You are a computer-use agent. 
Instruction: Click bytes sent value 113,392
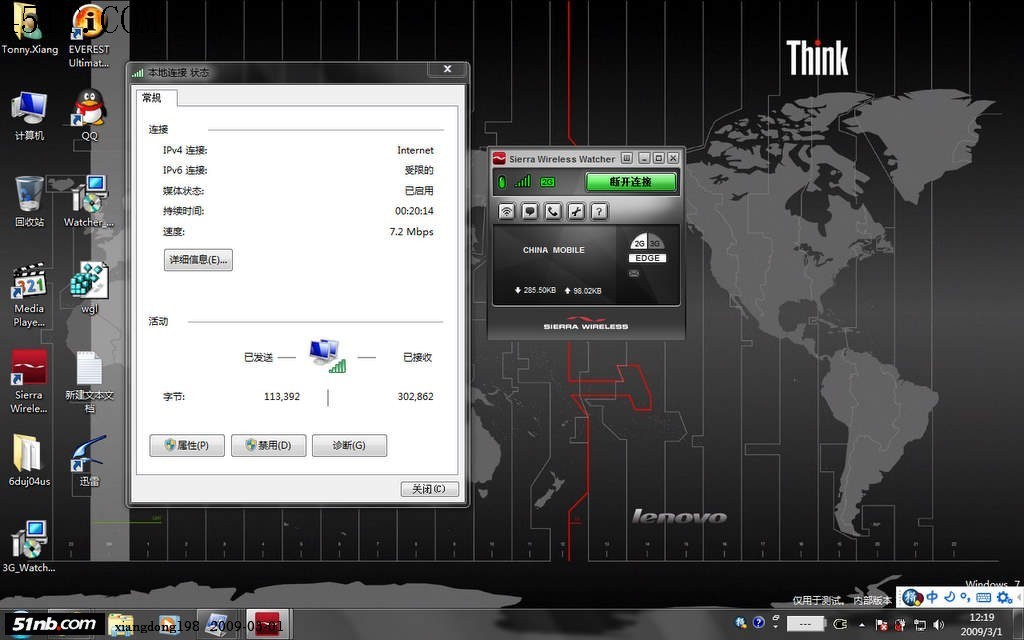282,396
